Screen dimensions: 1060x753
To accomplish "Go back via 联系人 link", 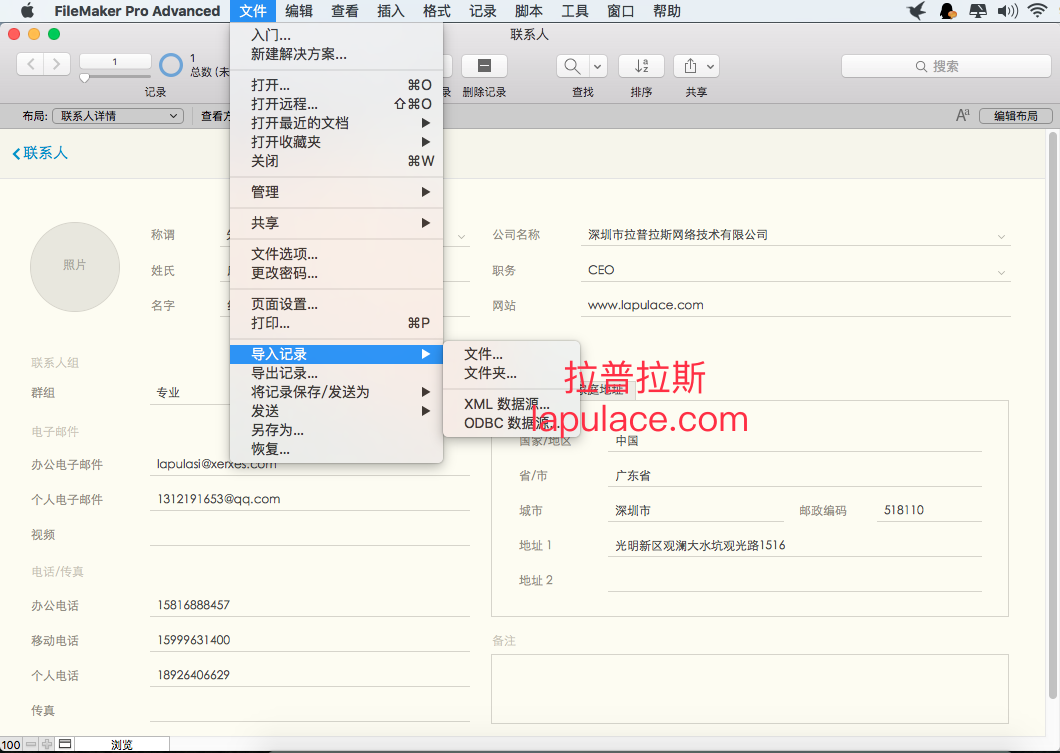I will pos(40,153).
